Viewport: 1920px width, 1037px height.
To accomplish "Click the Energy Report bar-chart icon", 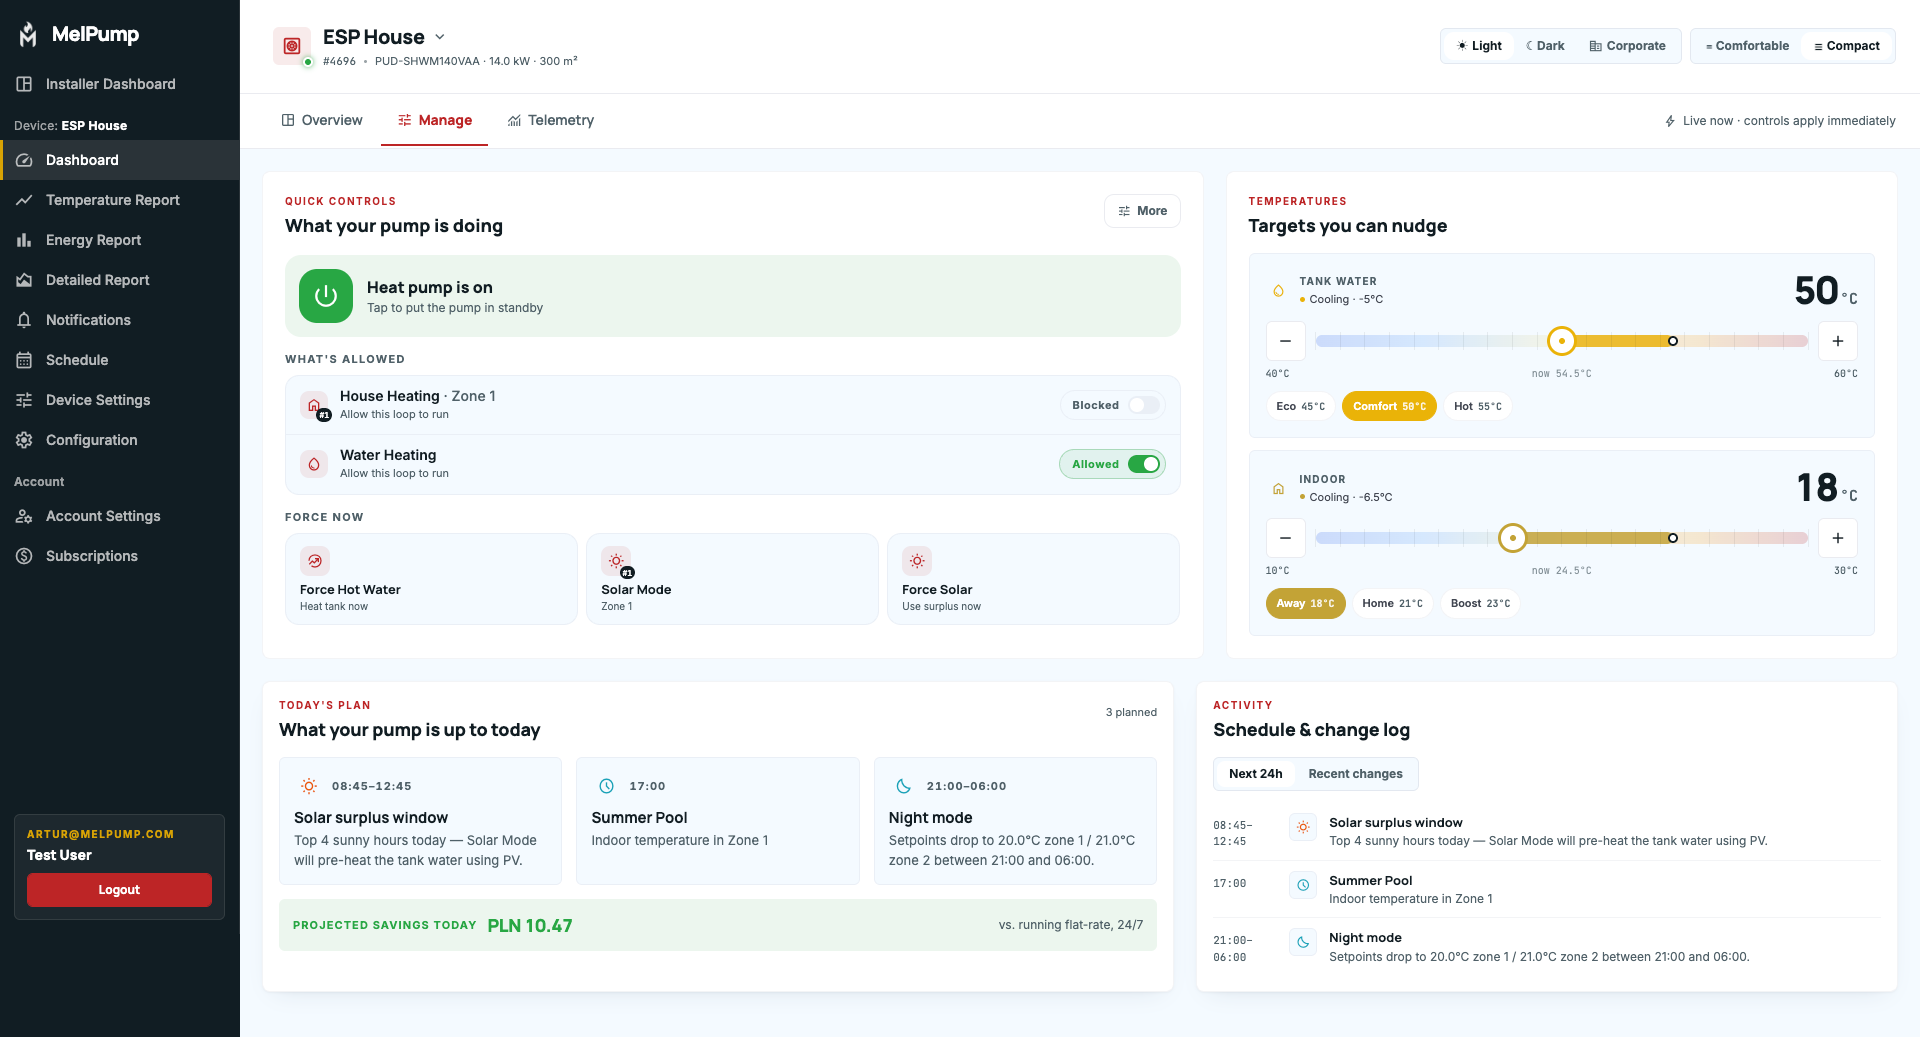I will click(x=24, y=240).
